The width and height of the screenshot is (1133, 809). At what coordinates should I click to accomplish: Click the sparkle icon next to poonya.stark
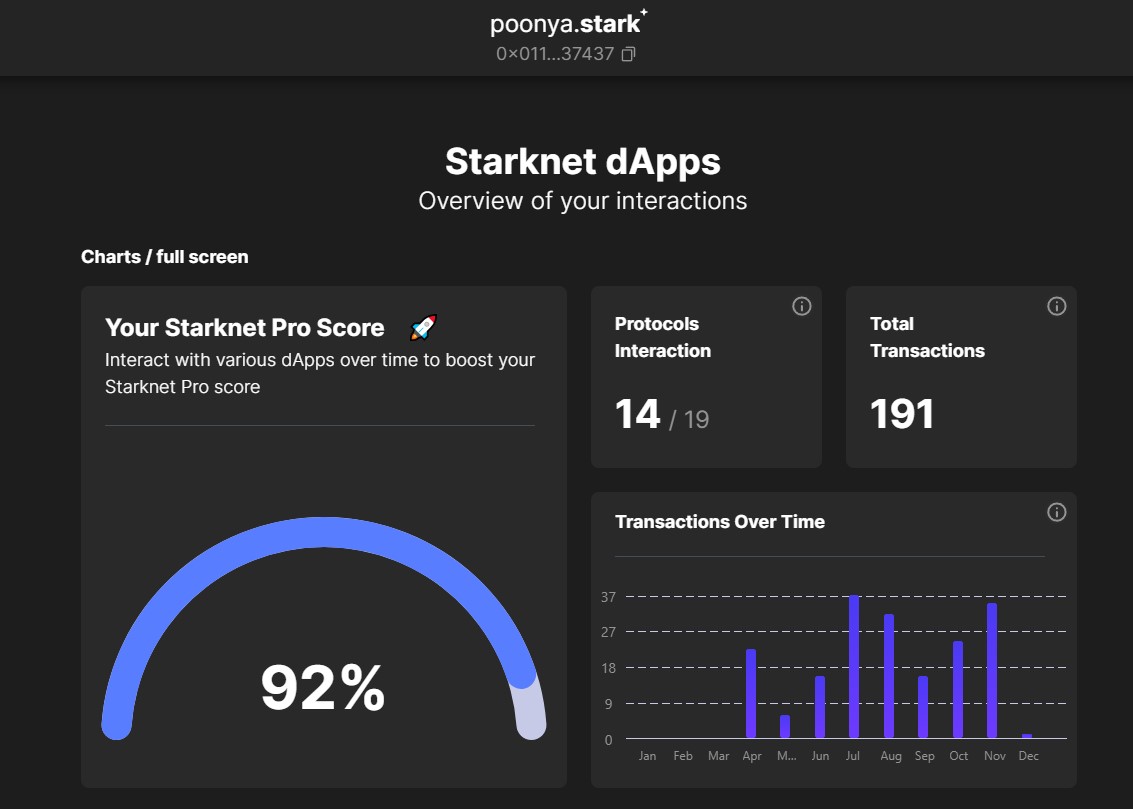643,12
